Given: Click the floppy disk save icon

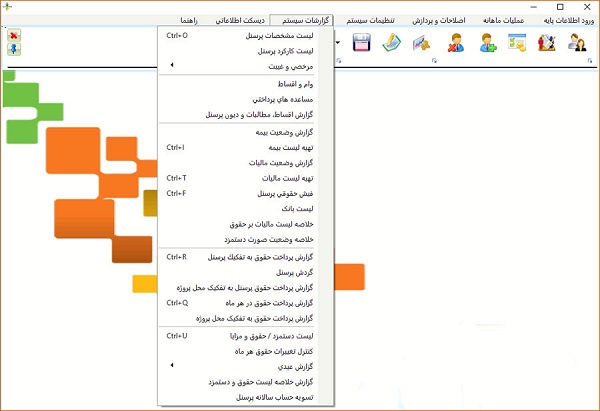Looking at the screenshot, I should (361, 42).
